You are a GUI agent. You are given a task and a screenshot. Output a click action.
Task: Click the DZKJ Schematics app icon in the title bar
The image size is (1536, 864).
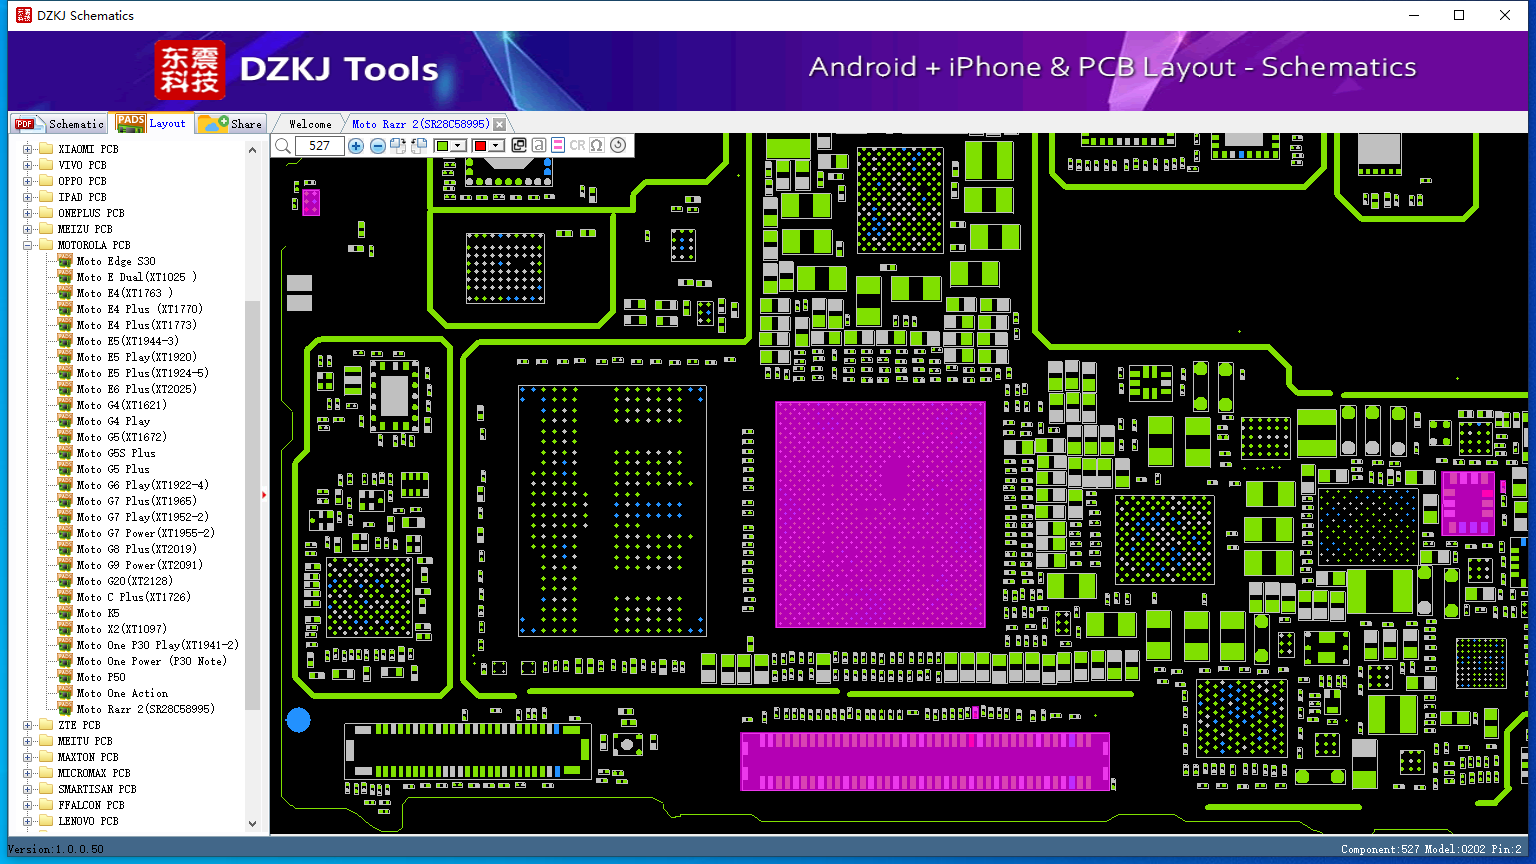24,15
